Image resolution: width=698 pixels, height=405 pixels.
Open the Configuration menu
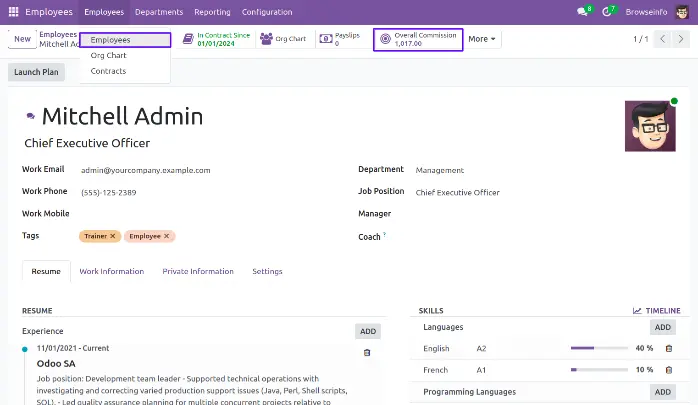coord(267,12)
